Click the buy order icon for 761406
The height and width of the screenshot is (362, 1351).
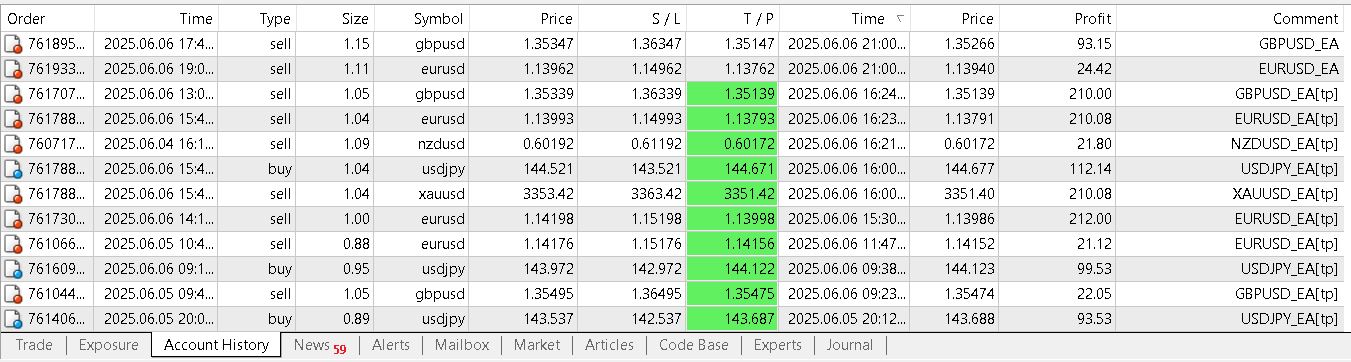point(13,319)
